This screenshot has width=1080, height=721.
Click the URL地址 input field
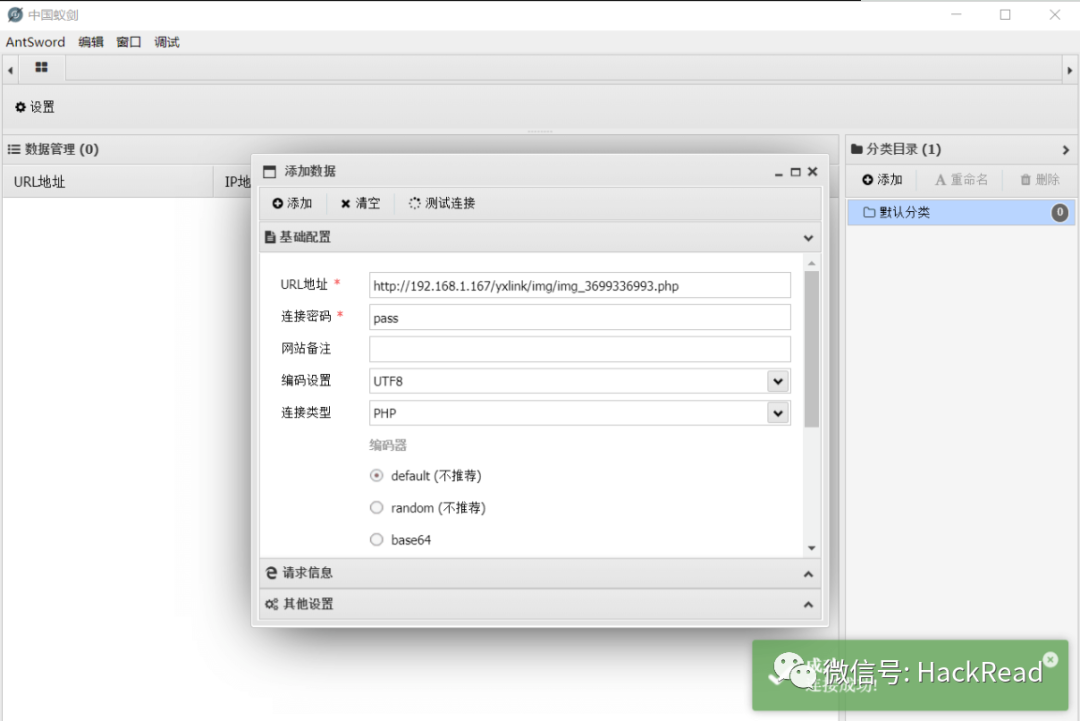(x=579, y=285)
